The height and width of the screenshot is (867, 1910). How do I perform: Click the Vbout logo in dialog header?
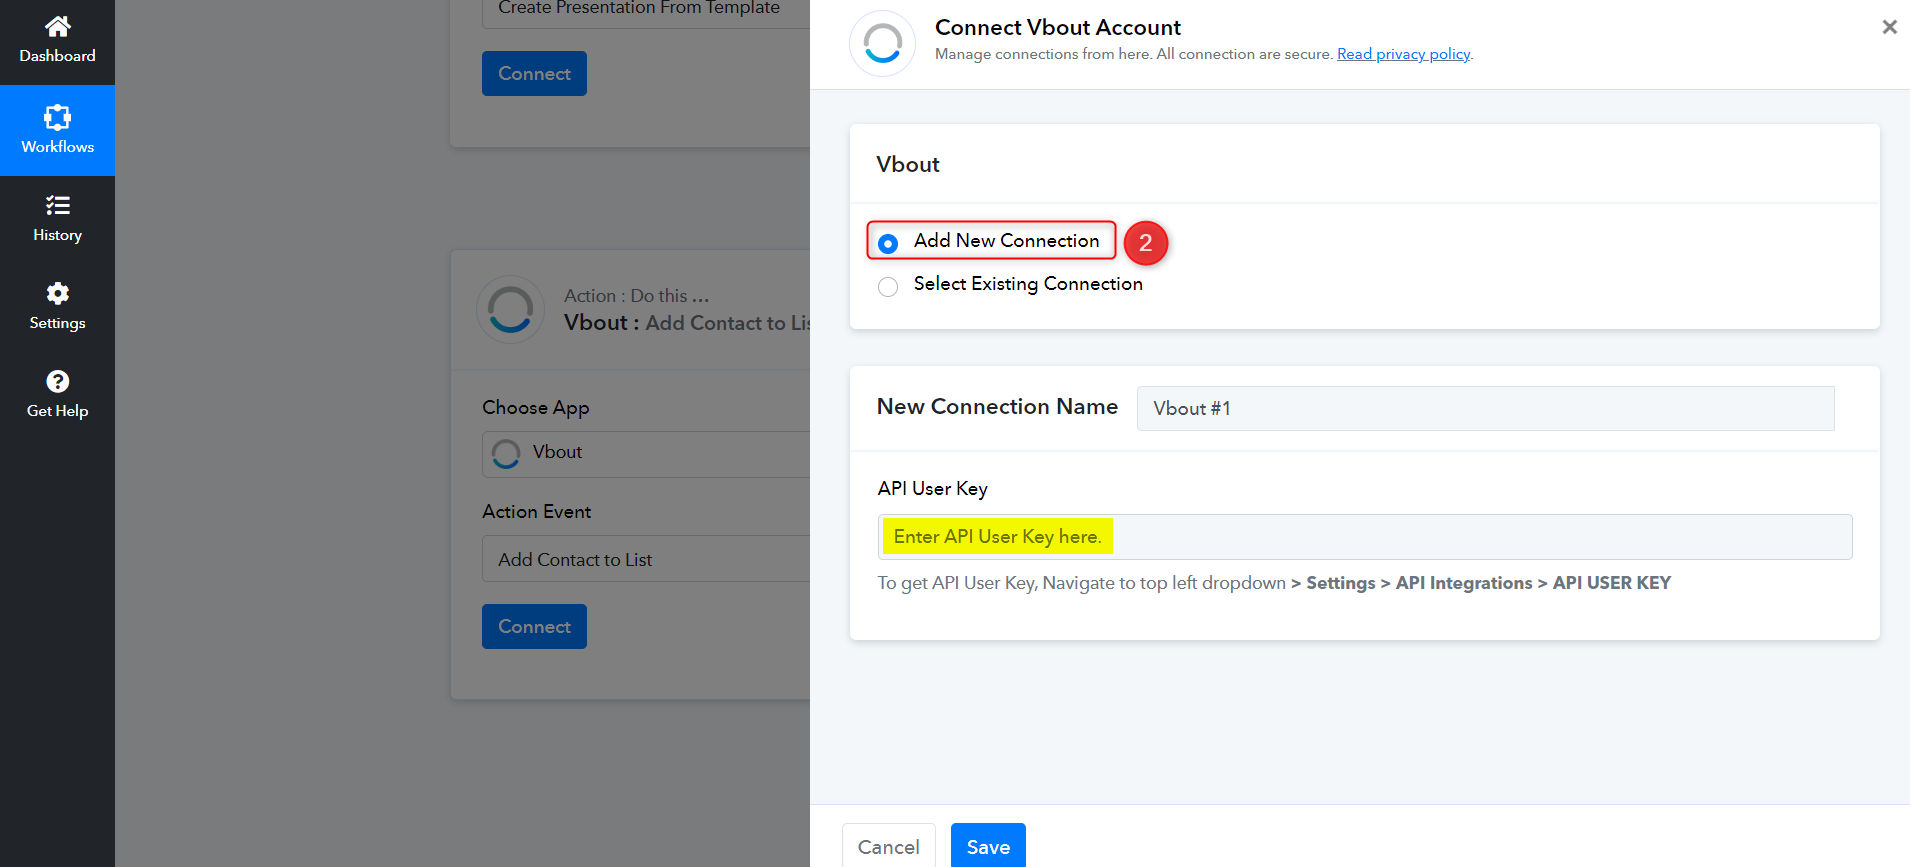point(882,44)
